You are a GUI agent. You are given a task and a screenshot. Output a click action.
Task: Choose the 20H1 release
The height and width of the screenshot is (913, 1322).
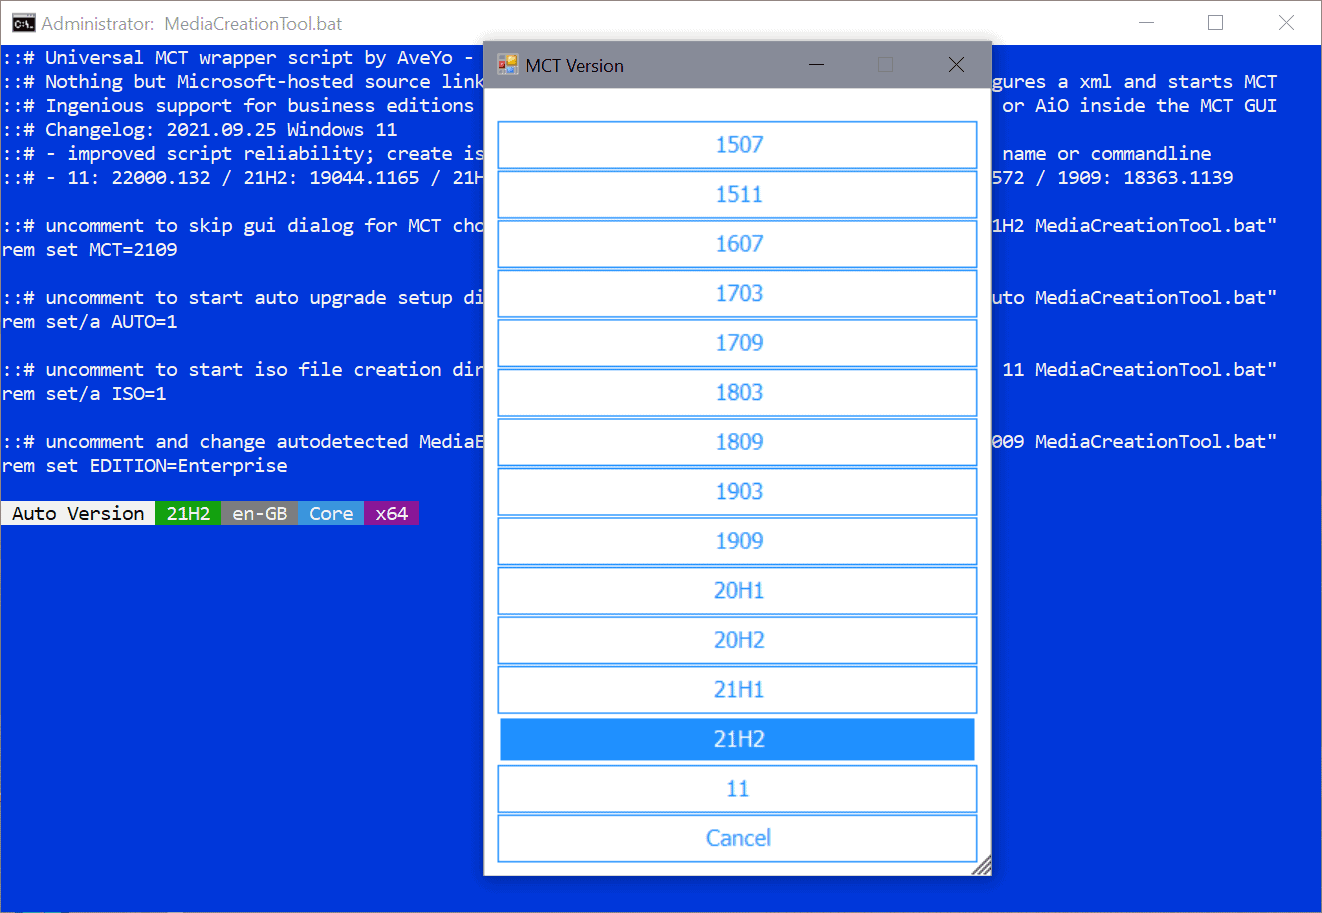(737, 590)
